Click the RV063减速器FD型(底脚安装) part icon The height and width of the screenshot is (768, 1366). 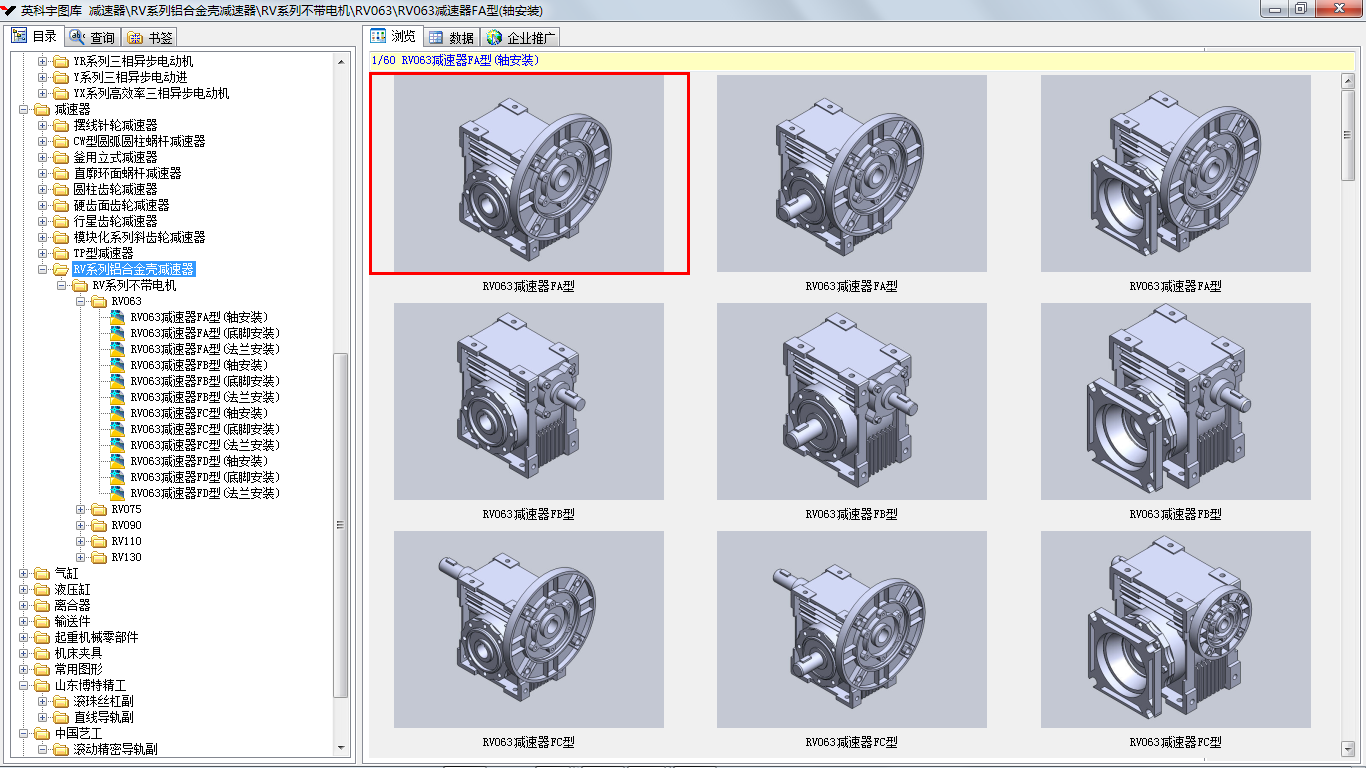(x=118, y=477)
